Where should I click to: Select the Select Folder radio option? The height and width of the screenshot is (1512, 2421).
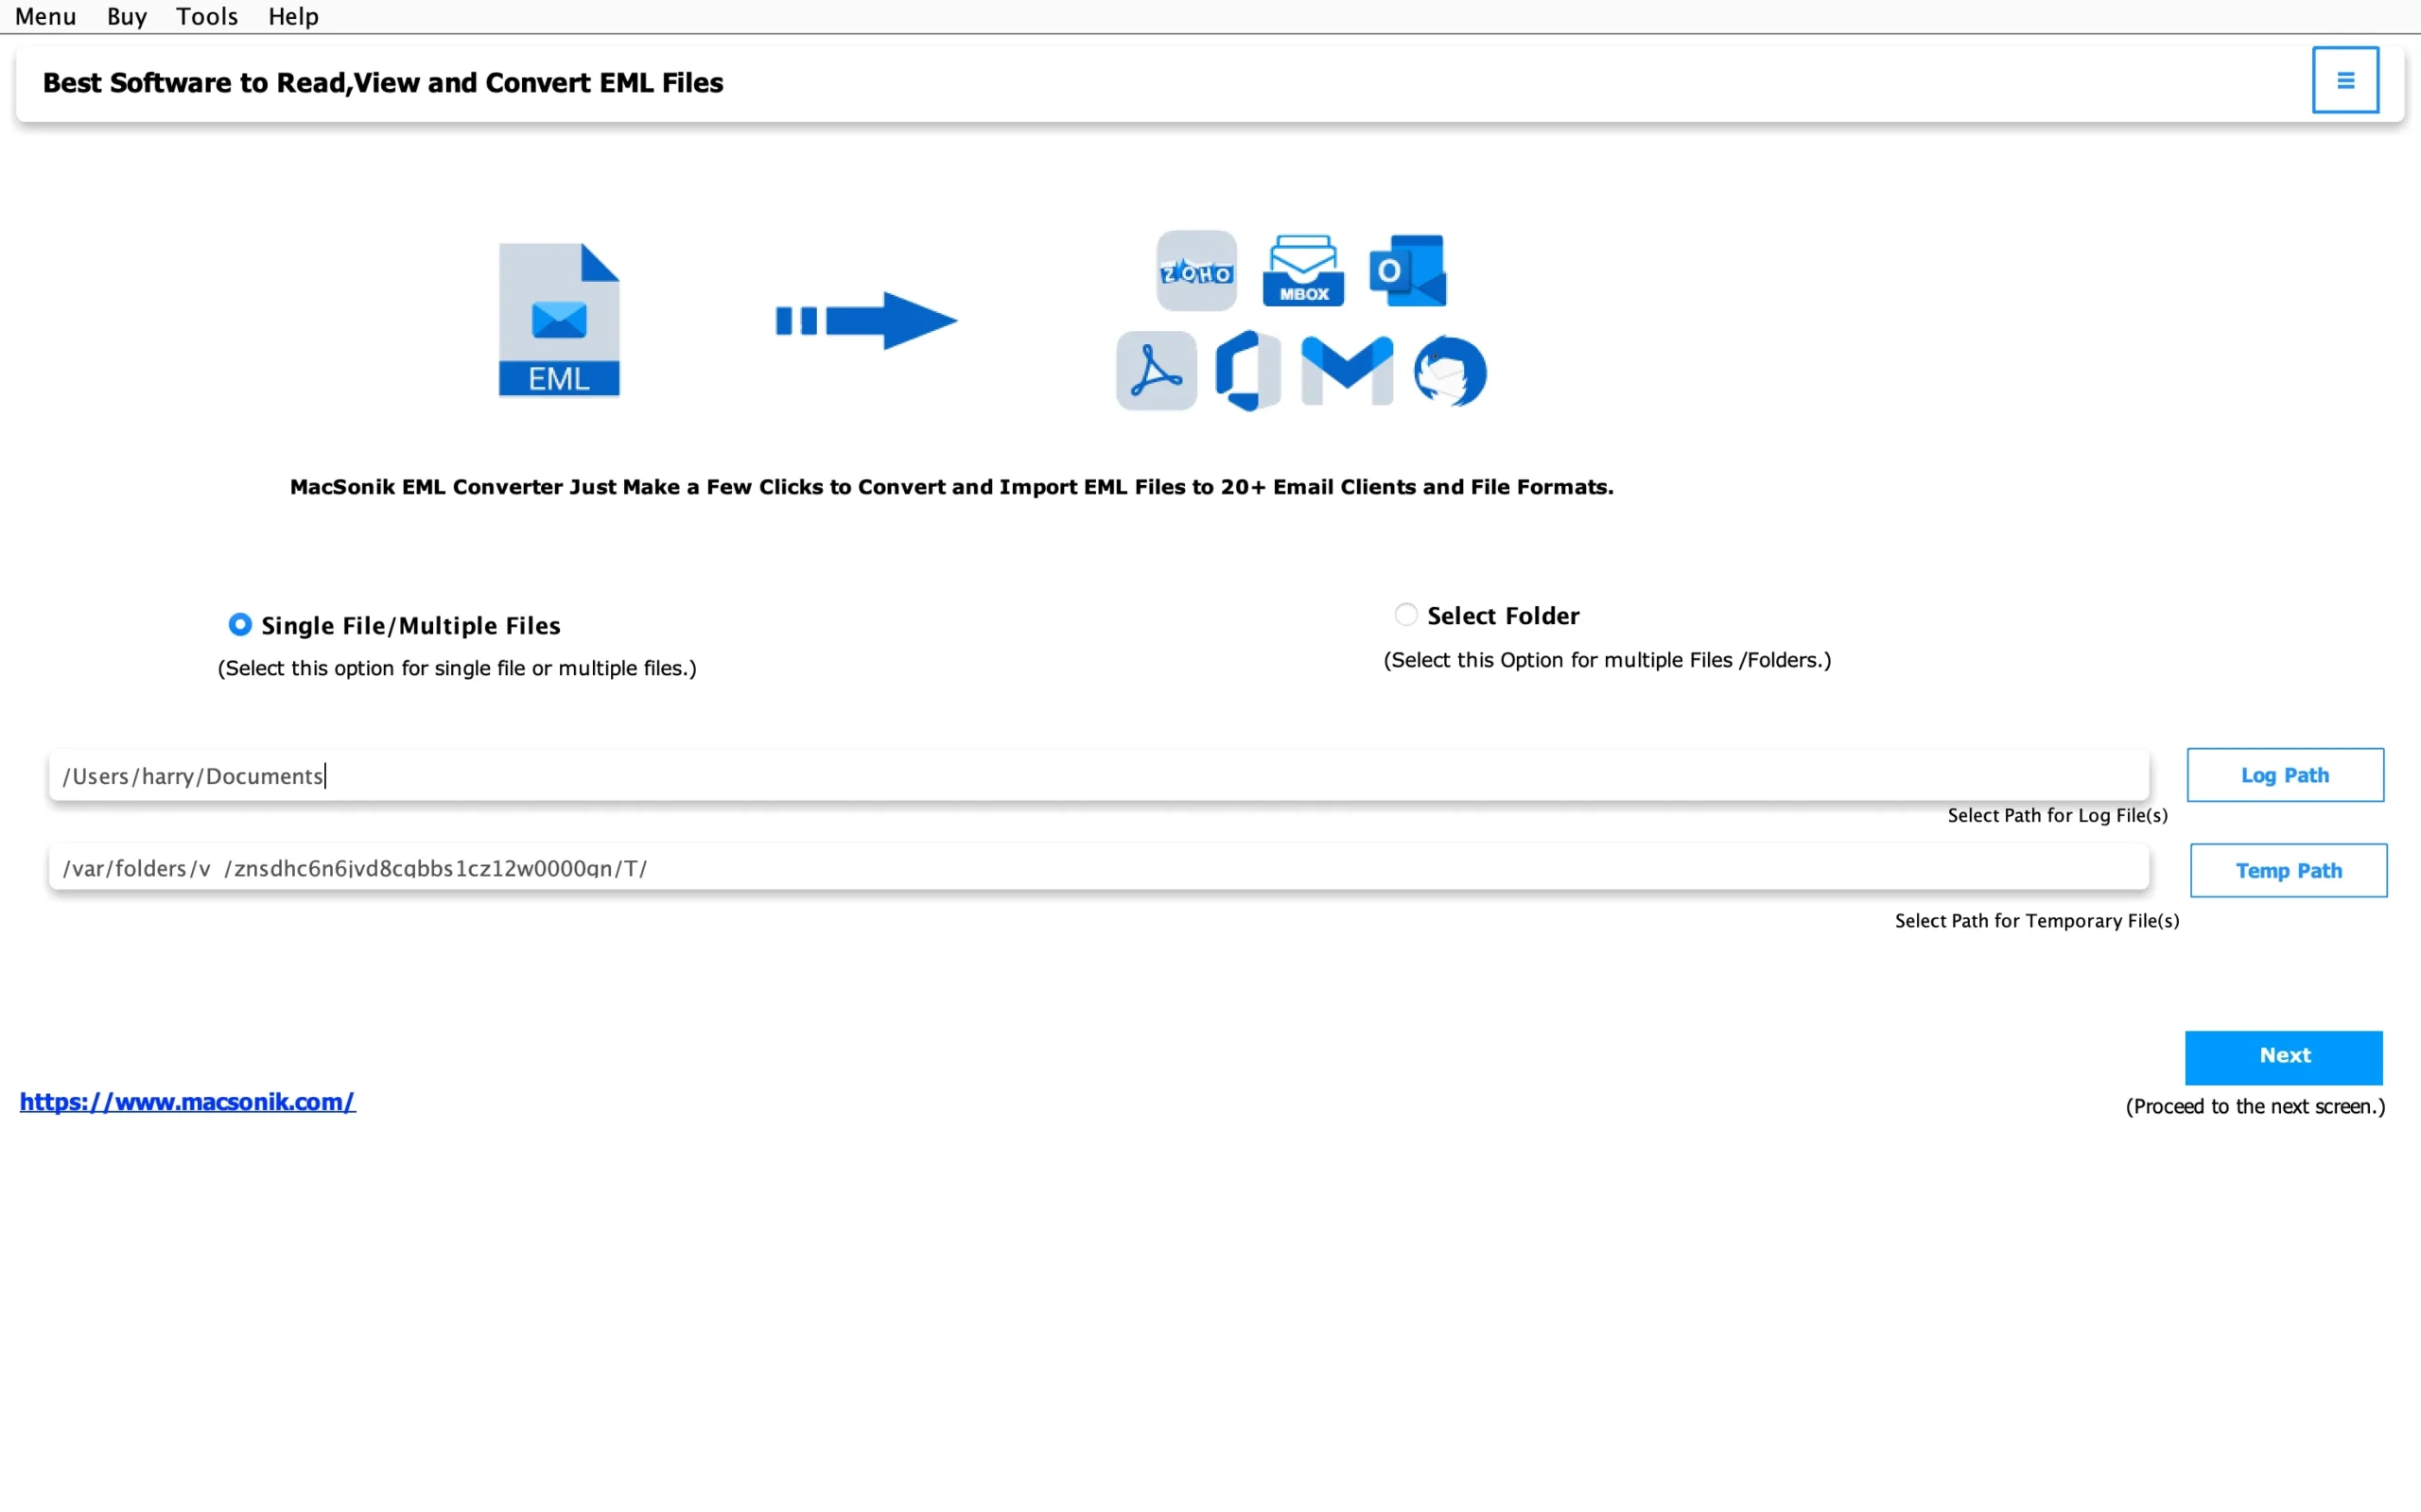point(1406,615)
